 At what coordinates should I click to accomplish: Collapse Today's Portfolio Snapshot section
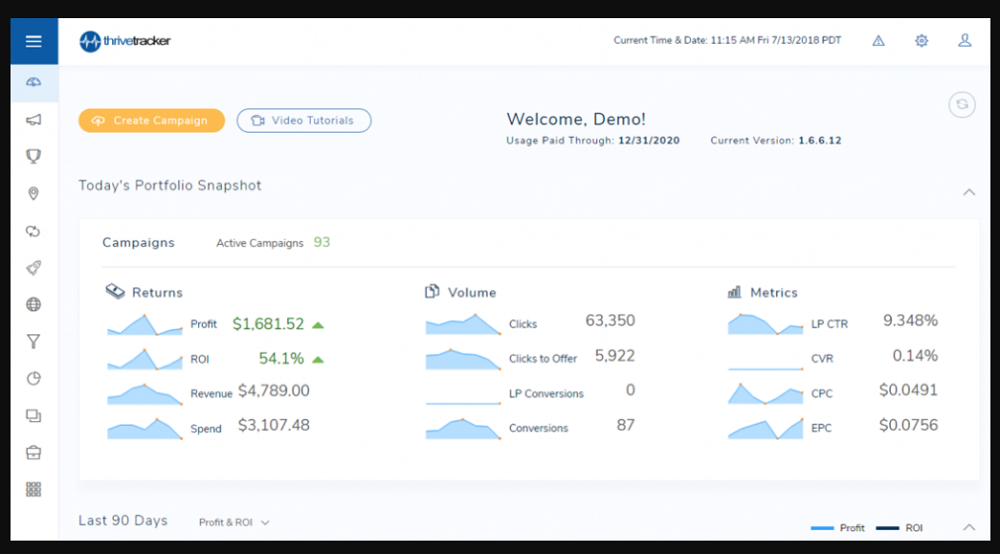click(969, 192)
